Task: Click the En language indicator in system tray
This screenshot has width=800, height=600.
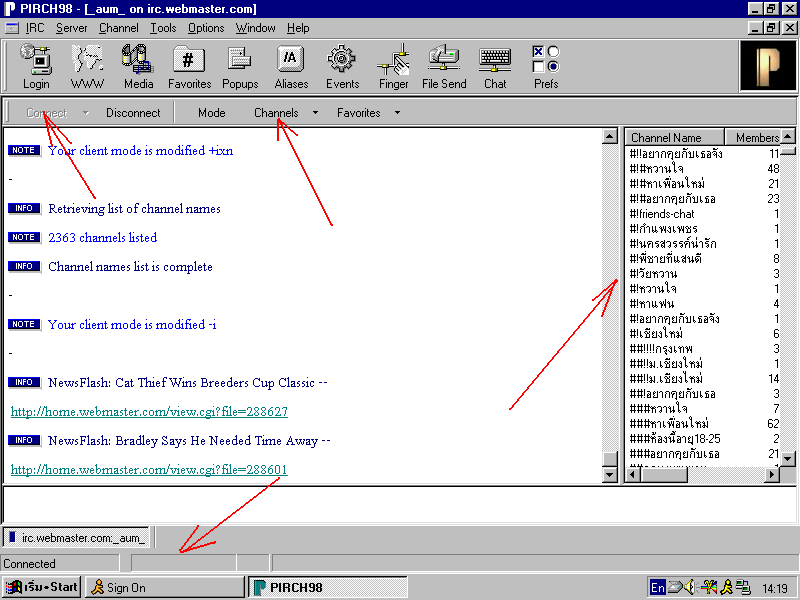Action: (658, 587)
